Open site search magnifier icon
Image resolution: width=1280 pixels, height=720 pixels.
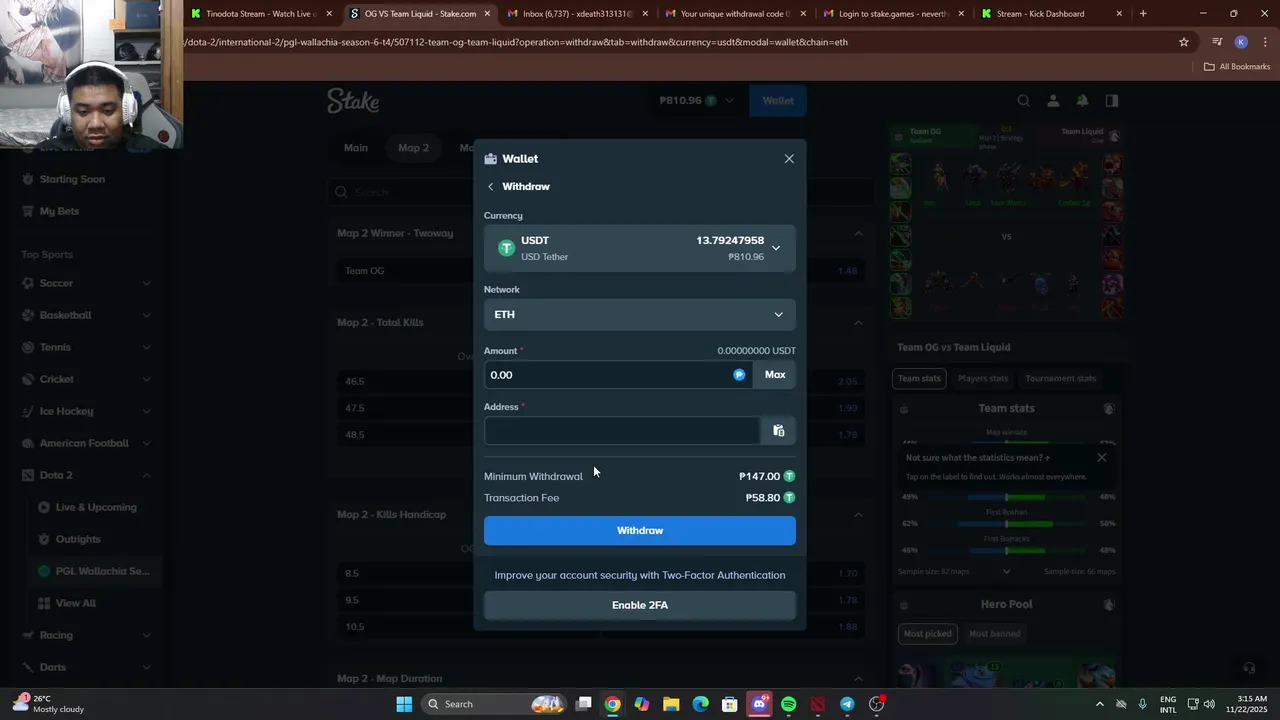(x=1023, y=101)
